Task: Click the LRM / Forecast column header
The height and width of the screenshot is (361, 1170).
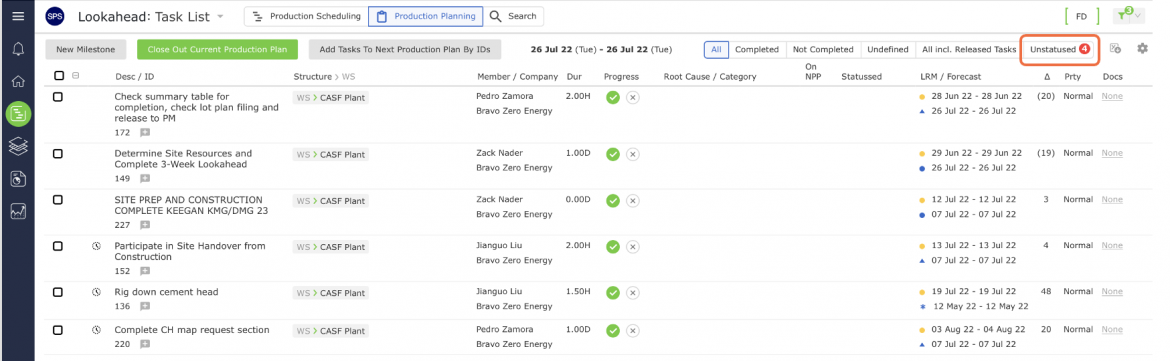Action: point(950,76)
